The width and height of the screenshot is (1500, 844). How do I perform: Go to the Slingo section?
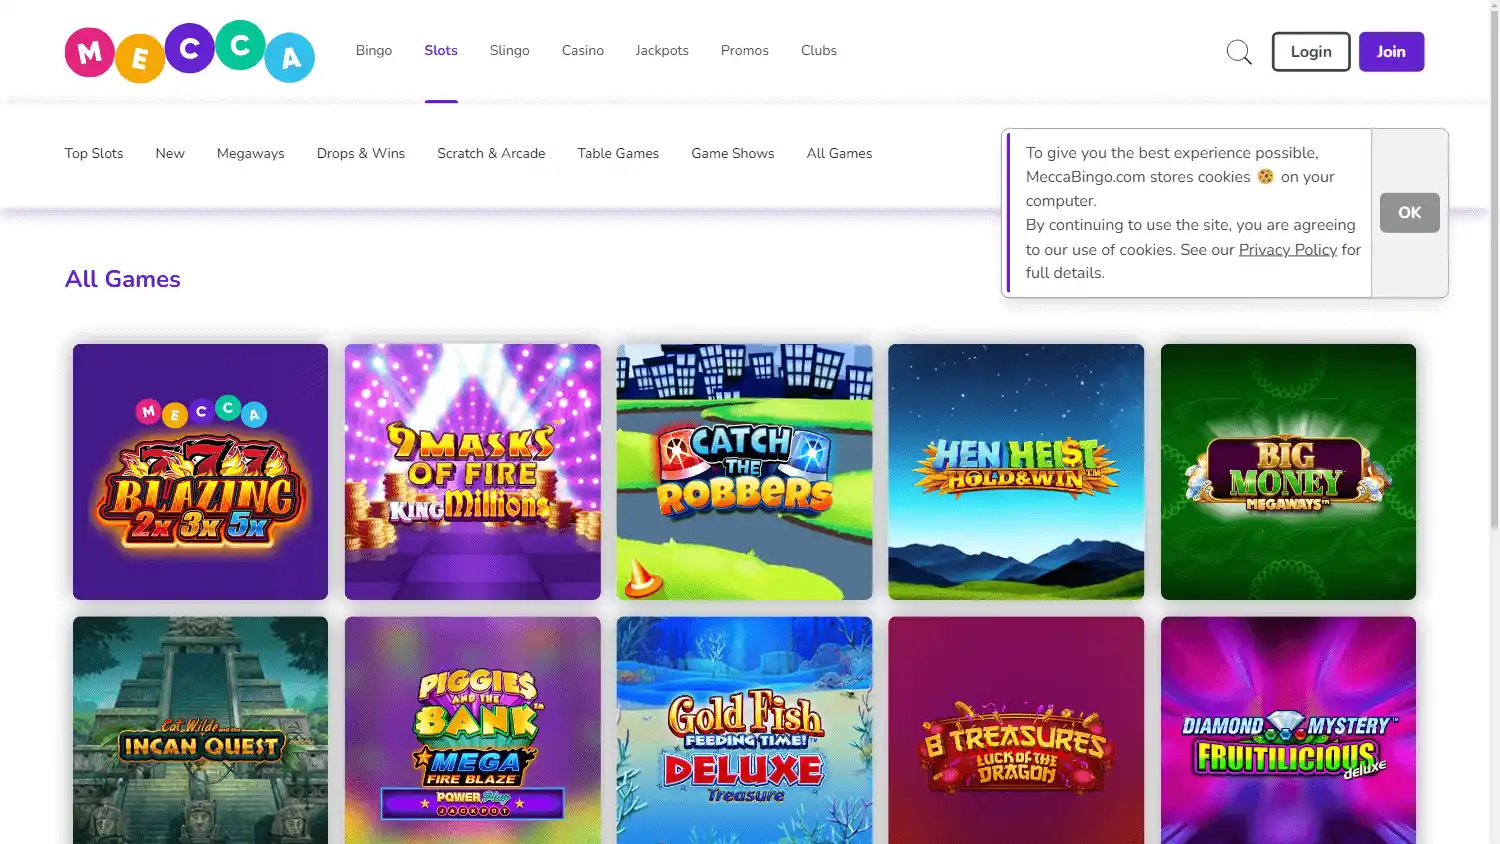[x=510, y=50]
